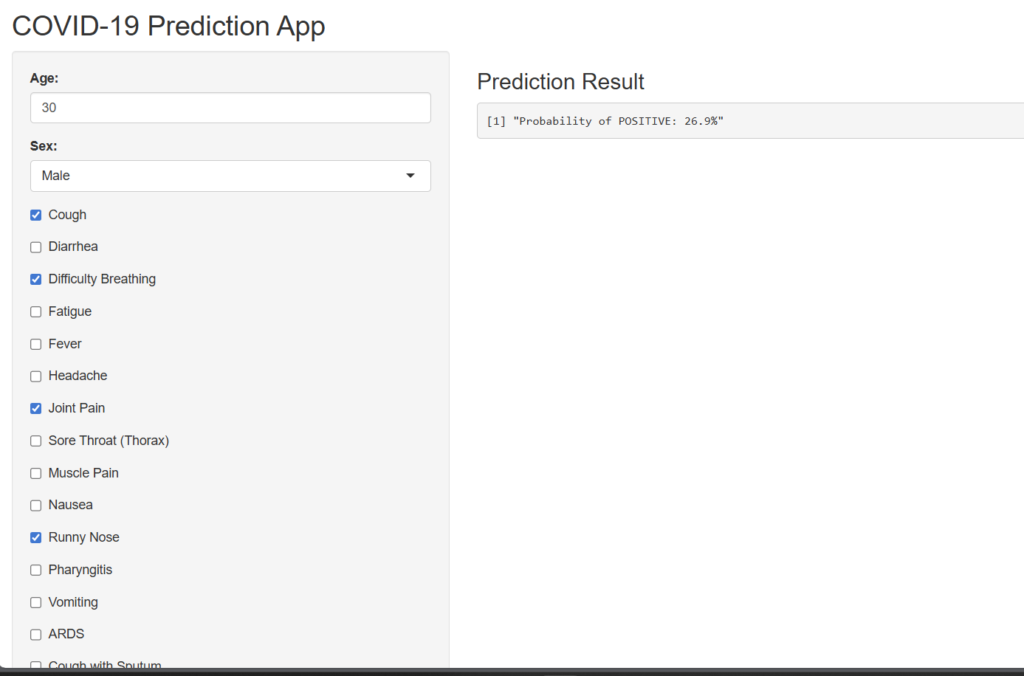Screen dimensions: 1024x676
Task: Untick the Runny Nose checkbox
Action: point(36,538)
